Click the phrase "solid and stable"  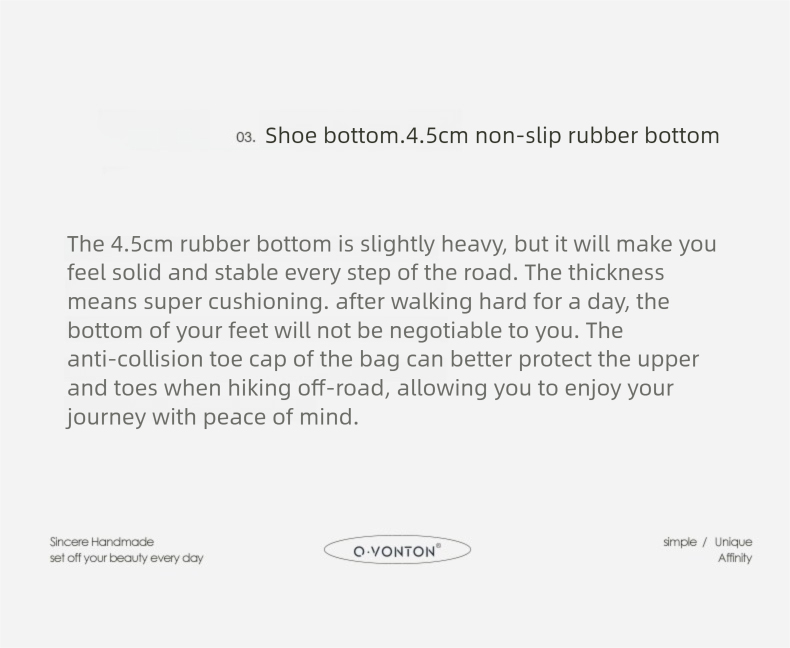[194, 273]
